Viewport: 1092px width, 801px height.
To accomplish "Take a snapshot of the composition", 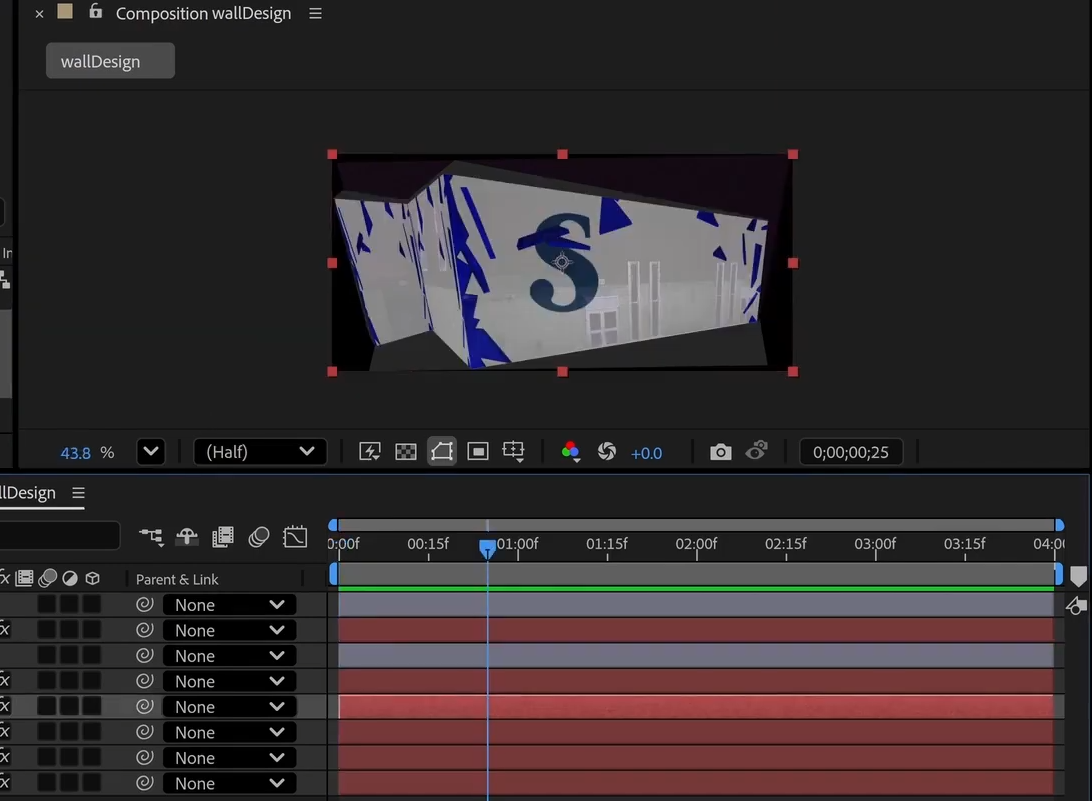I will (721, 451).
